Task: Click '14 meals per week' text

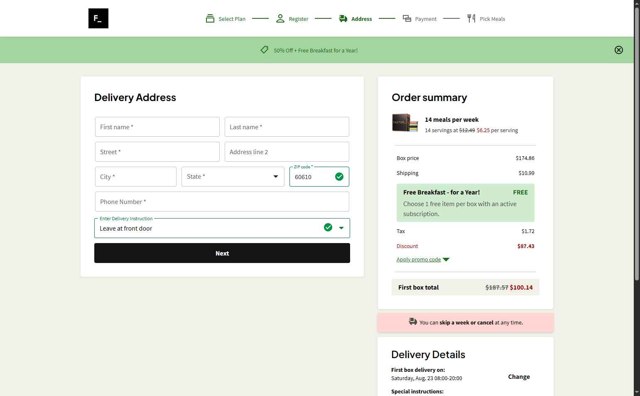Action: point(451,120)
